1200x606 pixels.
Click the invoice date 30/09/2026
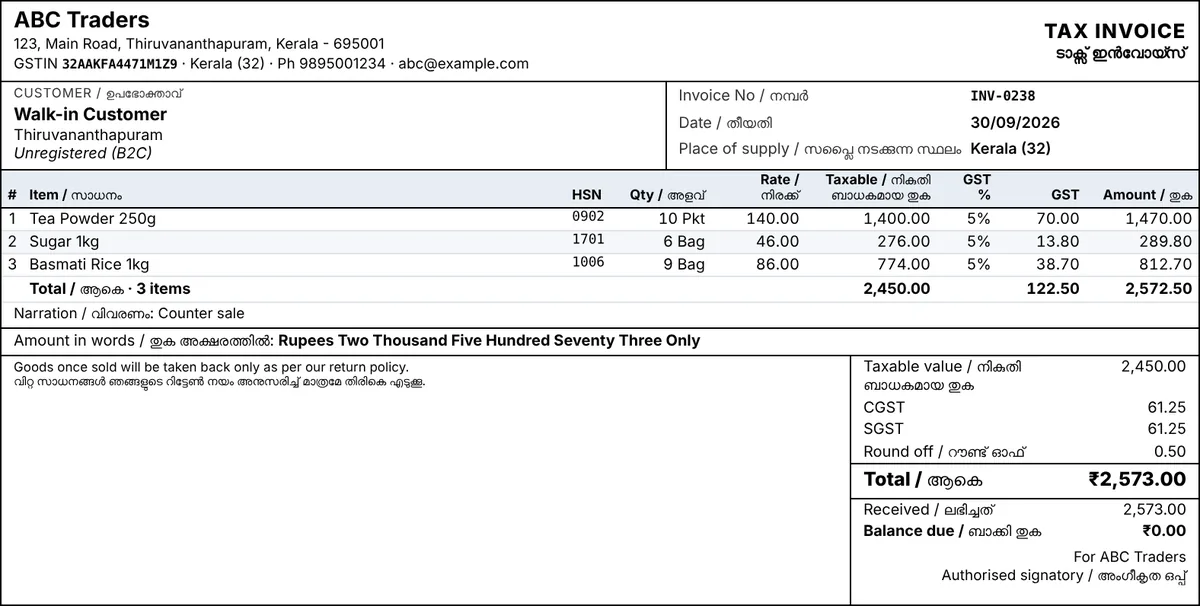point(1015,123)
